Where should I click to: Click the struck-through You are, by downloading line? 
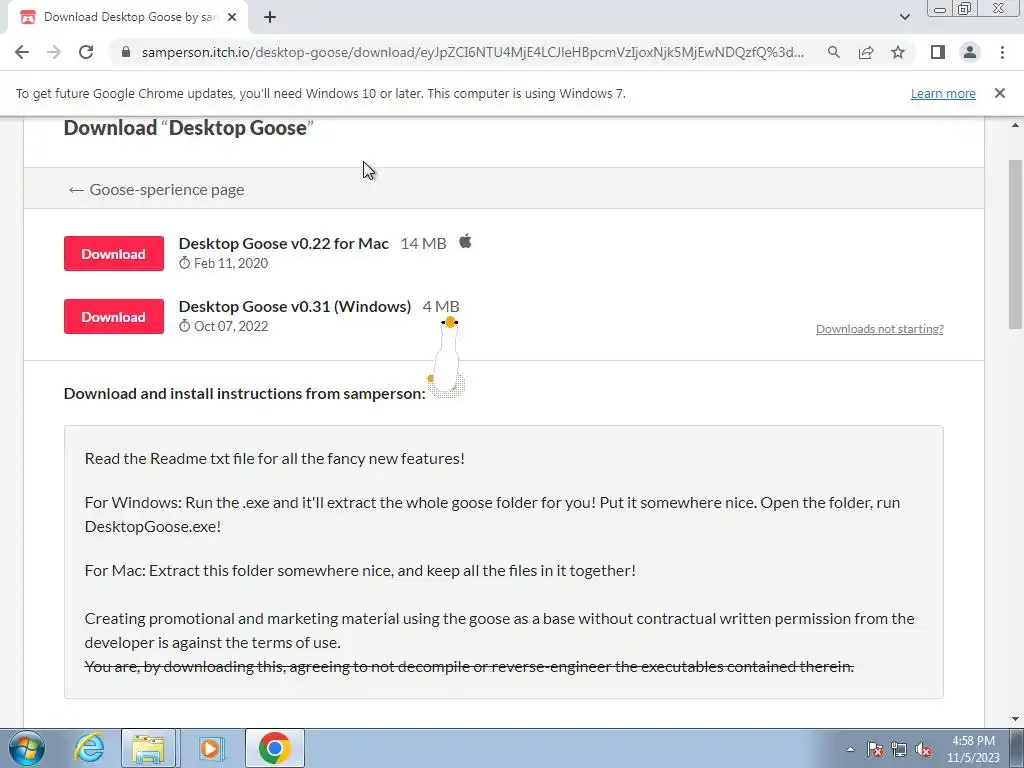coord(470,667)
